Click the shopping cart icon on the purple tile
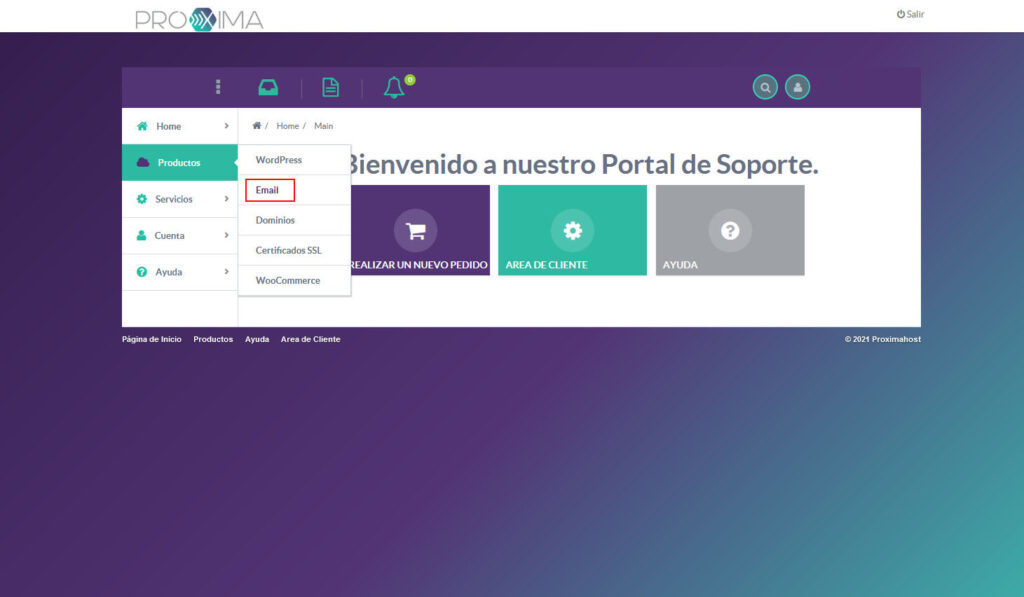This screenshot has width=1024, height=597. tap(416, 229)
